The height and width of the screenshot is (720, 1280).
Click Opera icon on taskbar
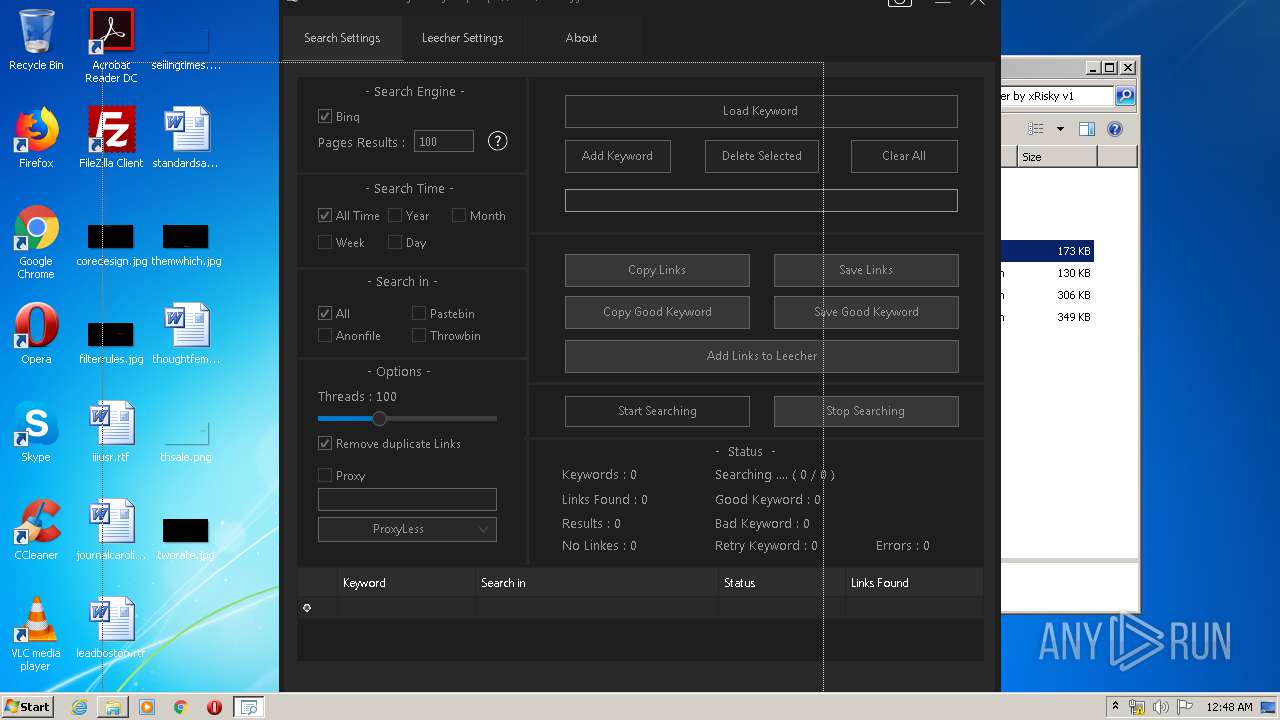coord(214,707)
